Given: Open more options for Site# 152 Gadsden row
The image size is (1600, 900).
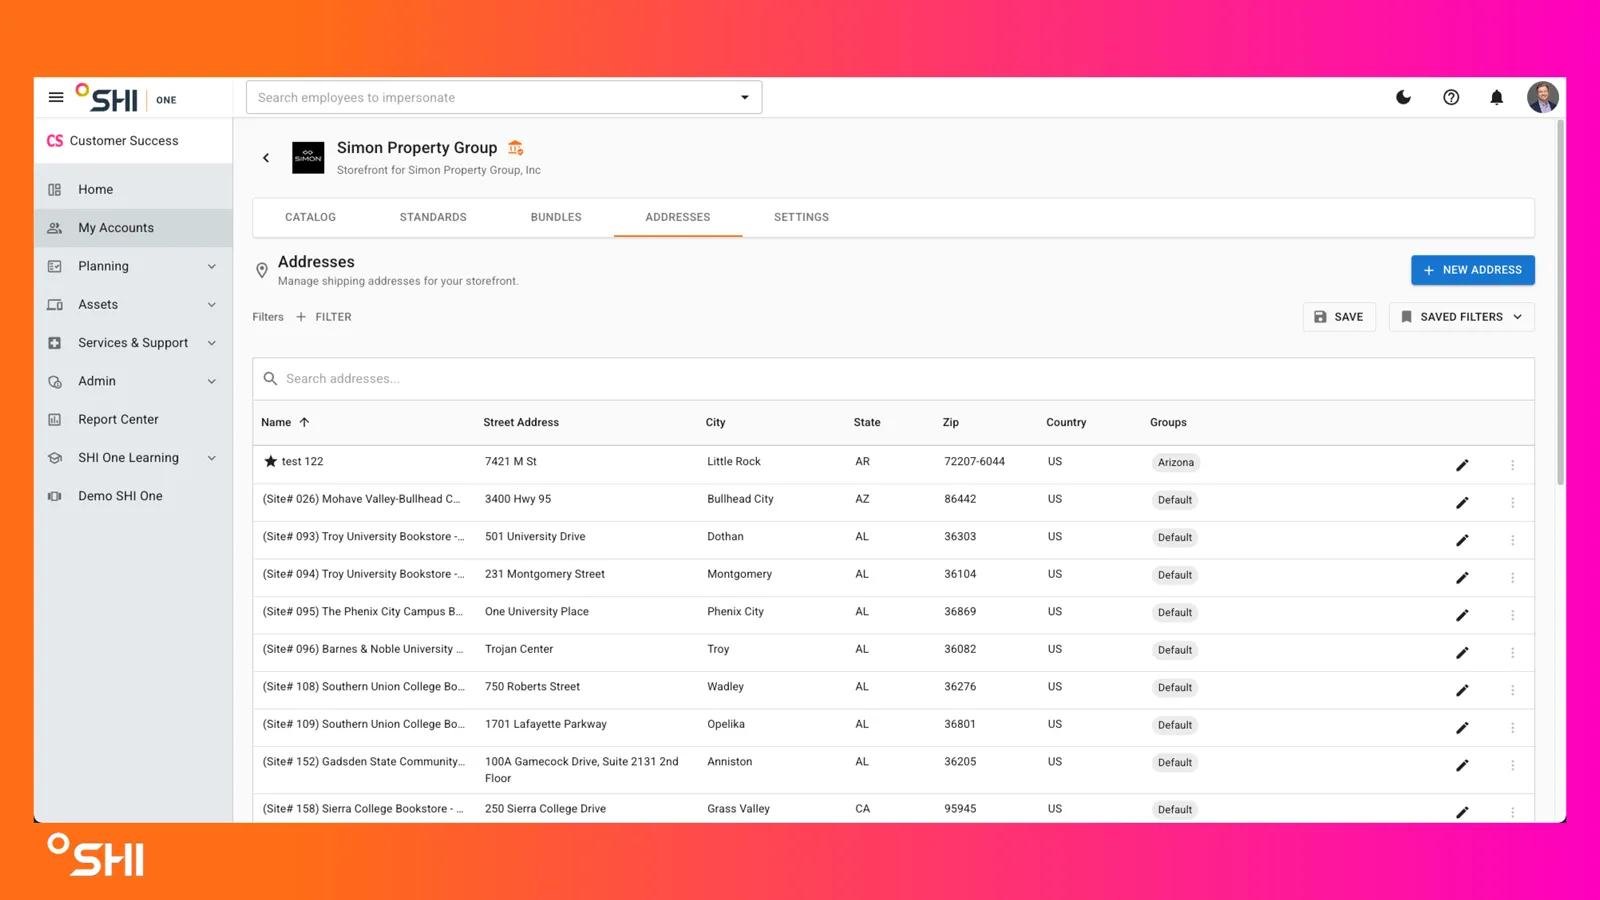Looking at the screenshot, I should click(x=1512, y=765).
